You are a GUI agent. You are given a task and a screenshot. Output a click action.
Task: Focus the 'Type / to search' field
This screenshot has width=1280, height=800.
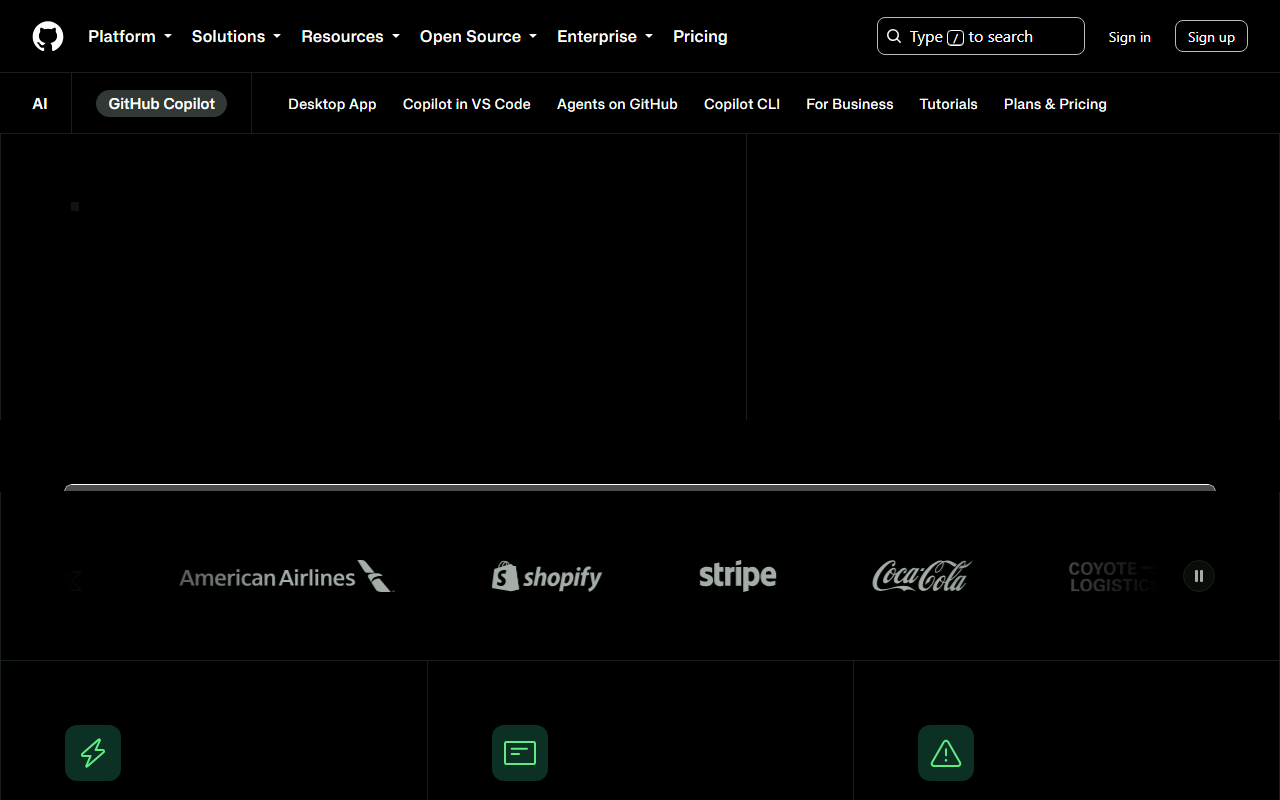click(x=981, y=36)
